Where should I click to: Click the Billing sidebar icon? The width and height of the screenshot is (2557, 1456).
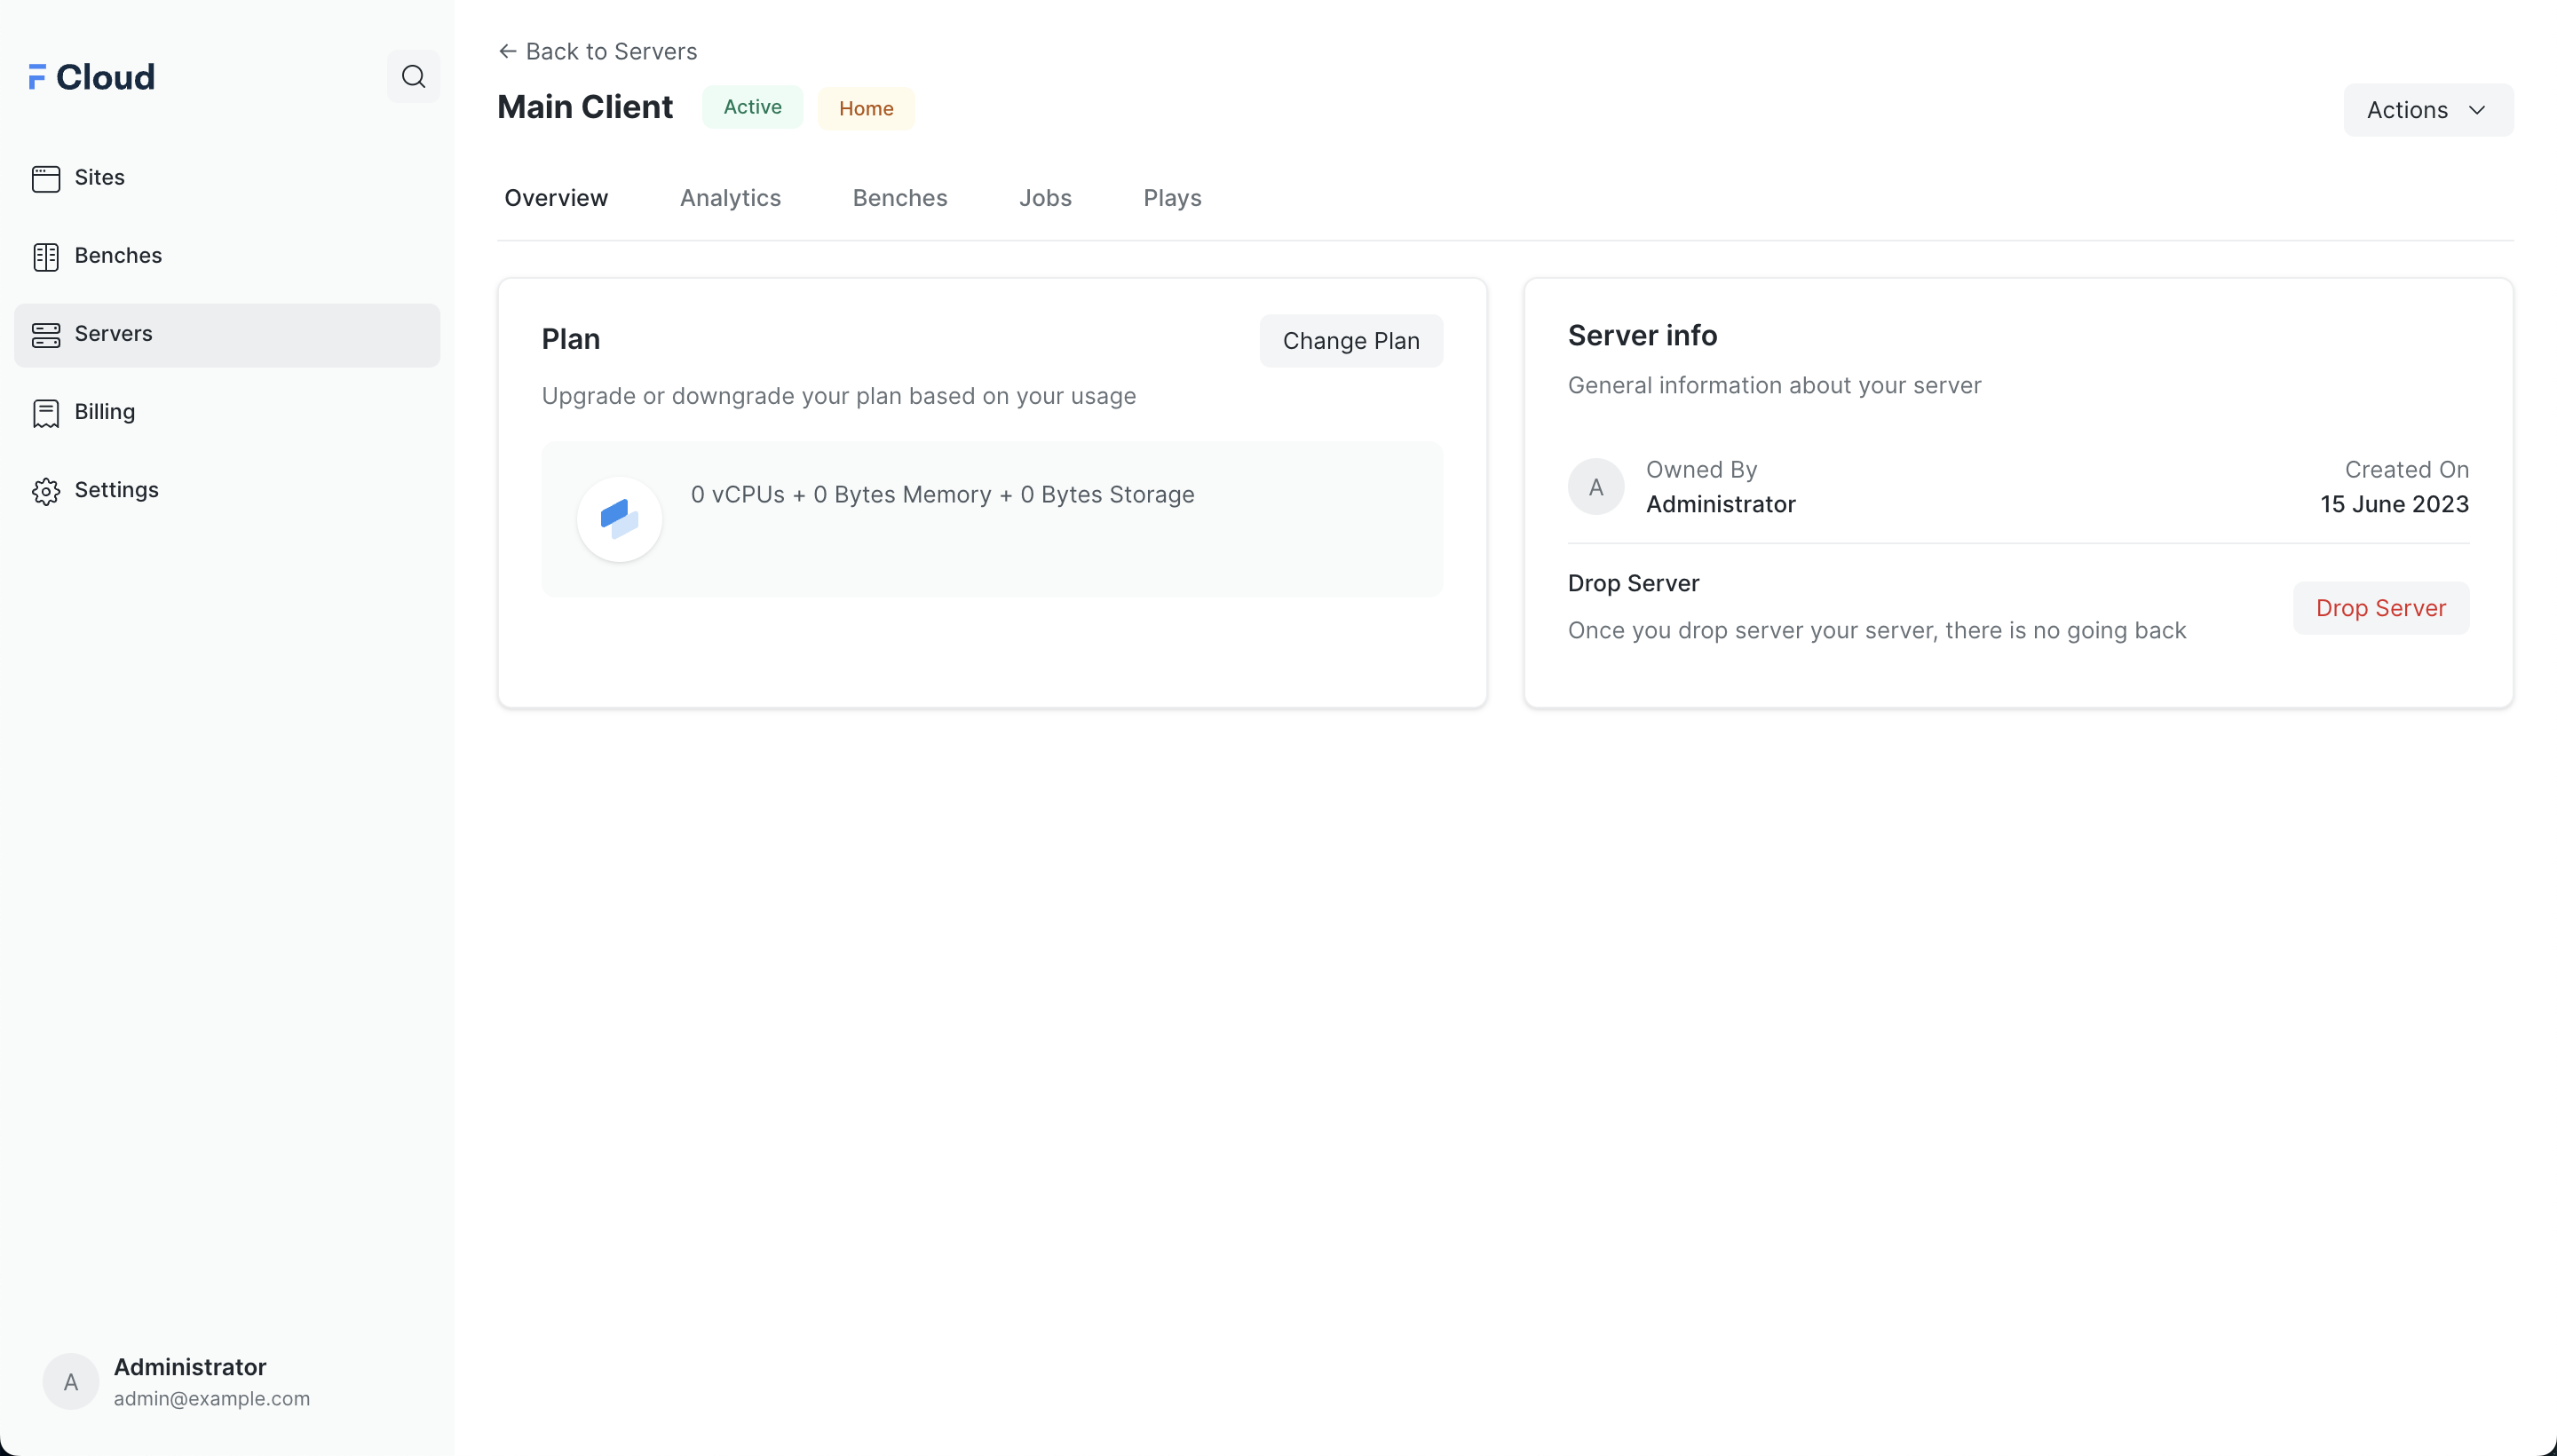[x=45, y=411]
